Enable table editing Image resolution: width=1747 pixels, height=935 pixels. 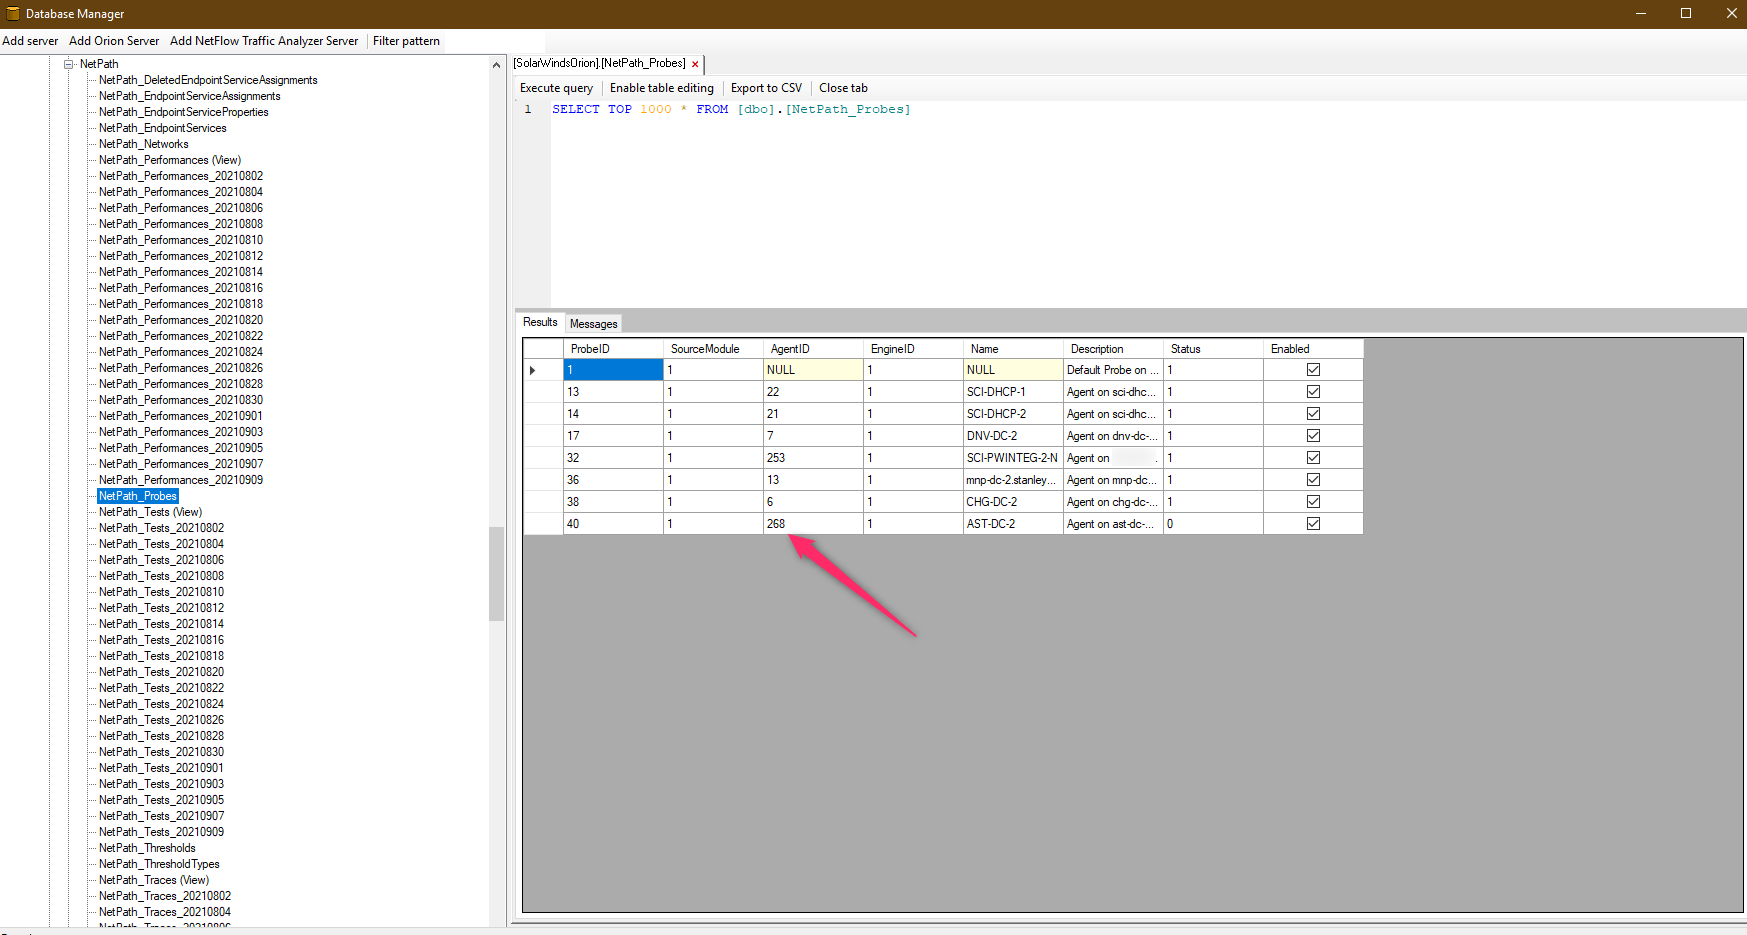(661, 88)
